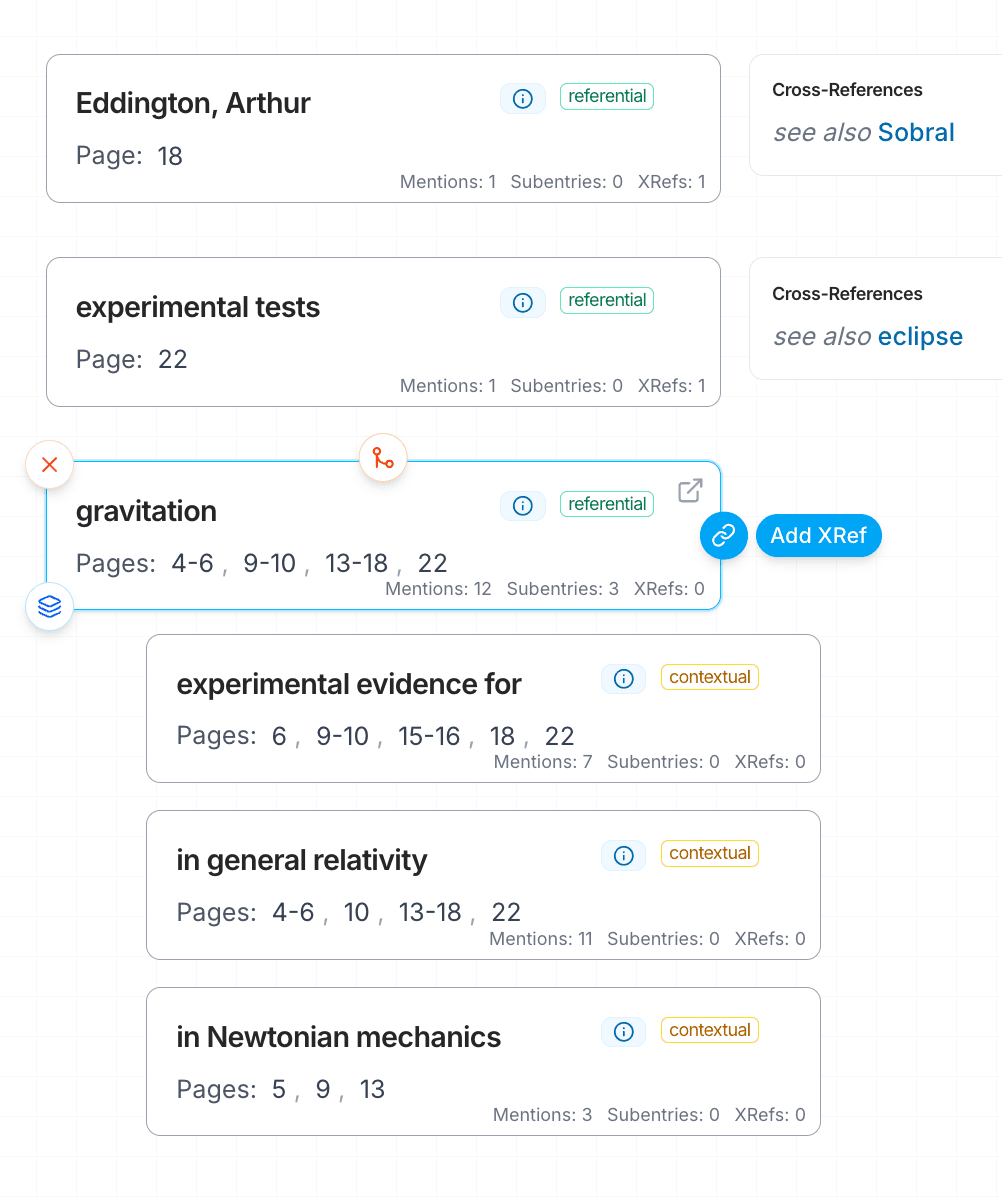Viewport: 1002px width, 1200px height.
Task: Open gravitation entry via the external-link icon
Action: coord(690,490)
